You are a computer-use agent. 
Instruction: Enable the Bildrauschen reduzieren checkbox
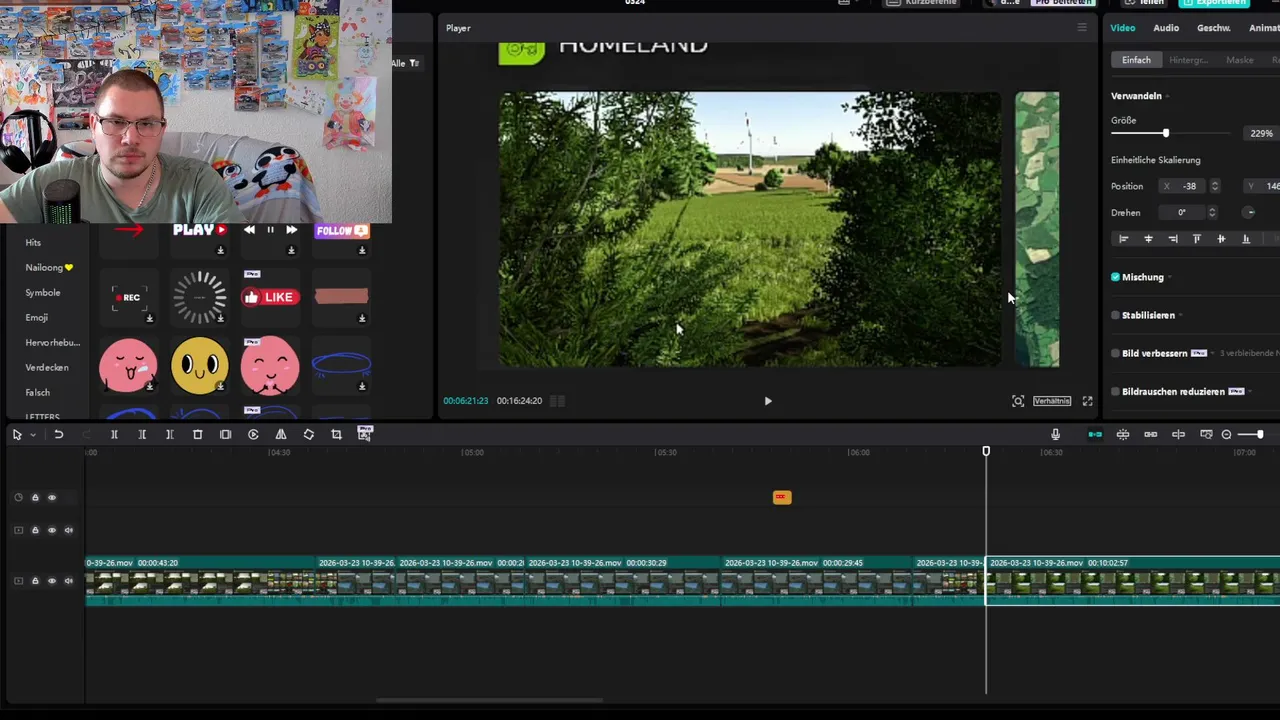click(x=1115, y=391)
